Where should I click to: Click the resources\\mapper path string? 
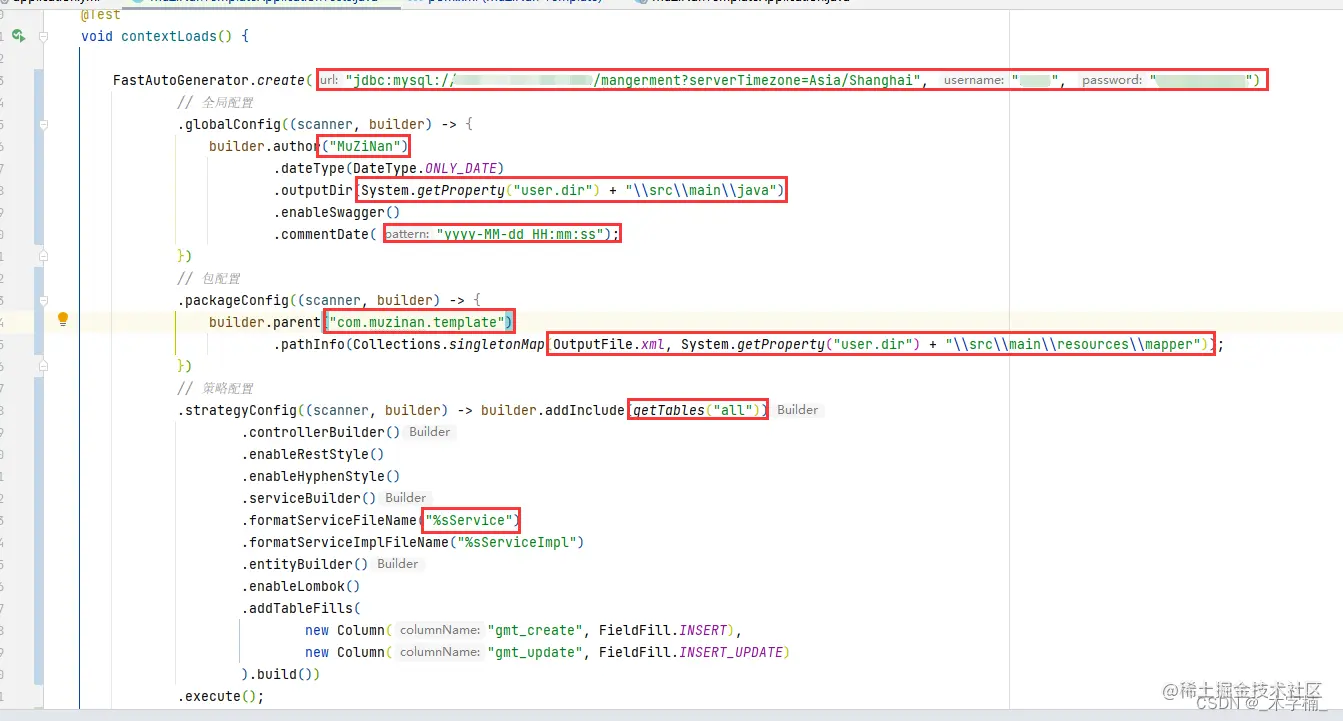coord(1075,344)
